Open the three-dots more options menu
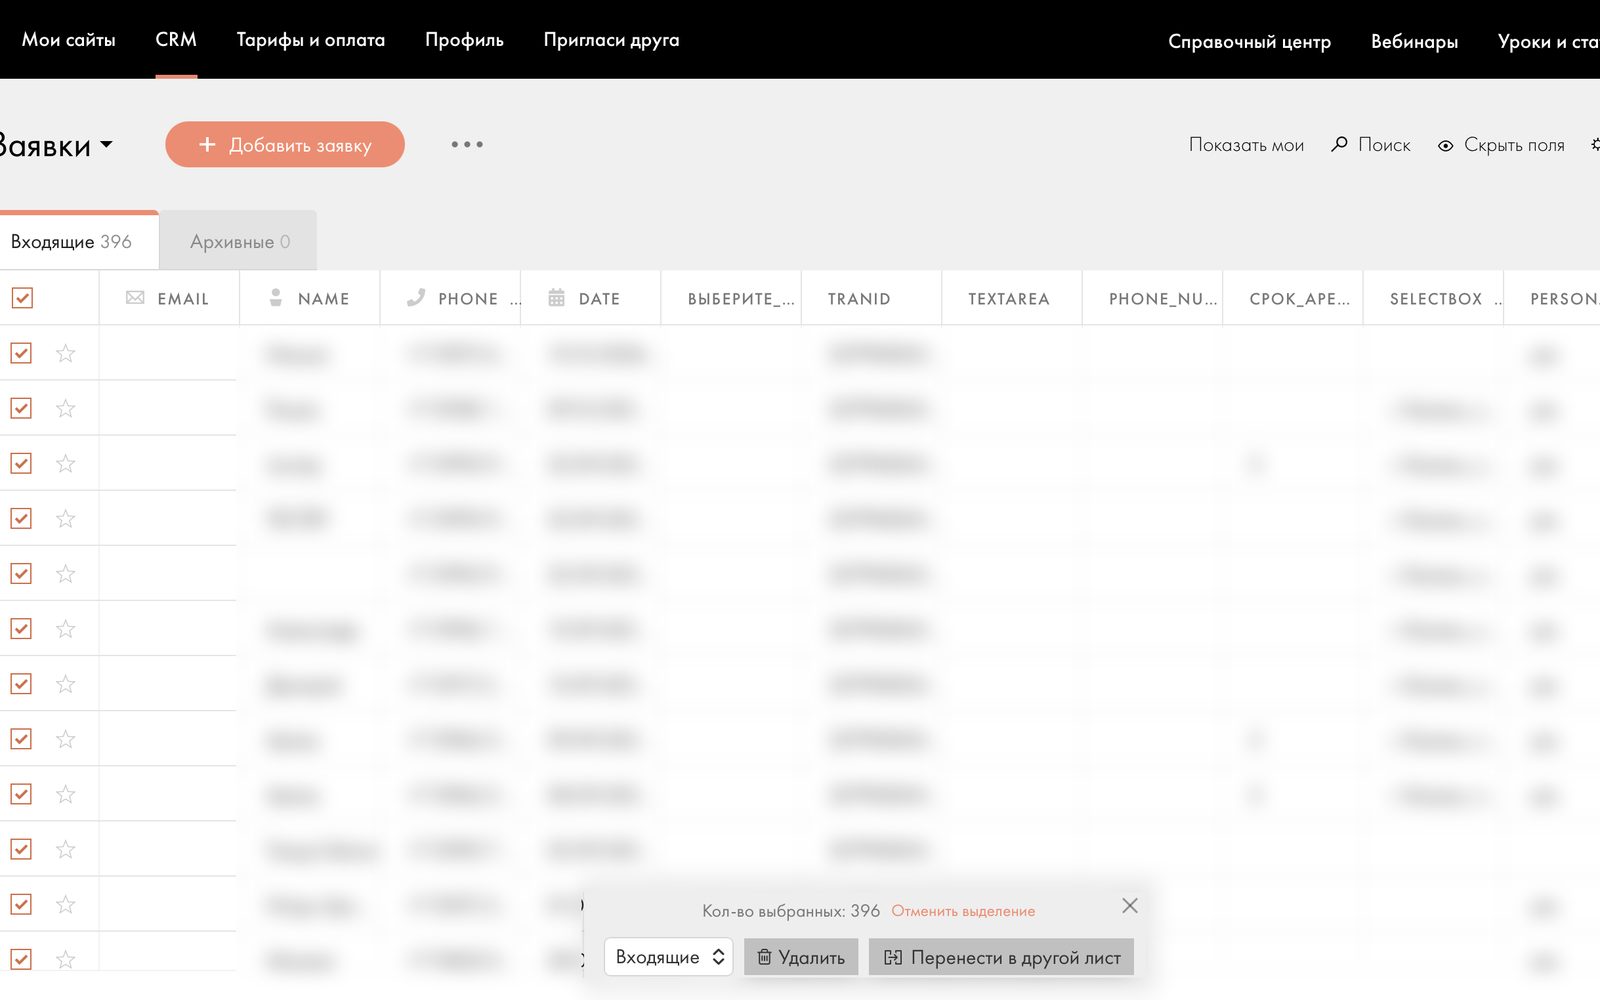Image resolution: width=1600 pixels, height=1000 pixels. (x=467, y=145)
